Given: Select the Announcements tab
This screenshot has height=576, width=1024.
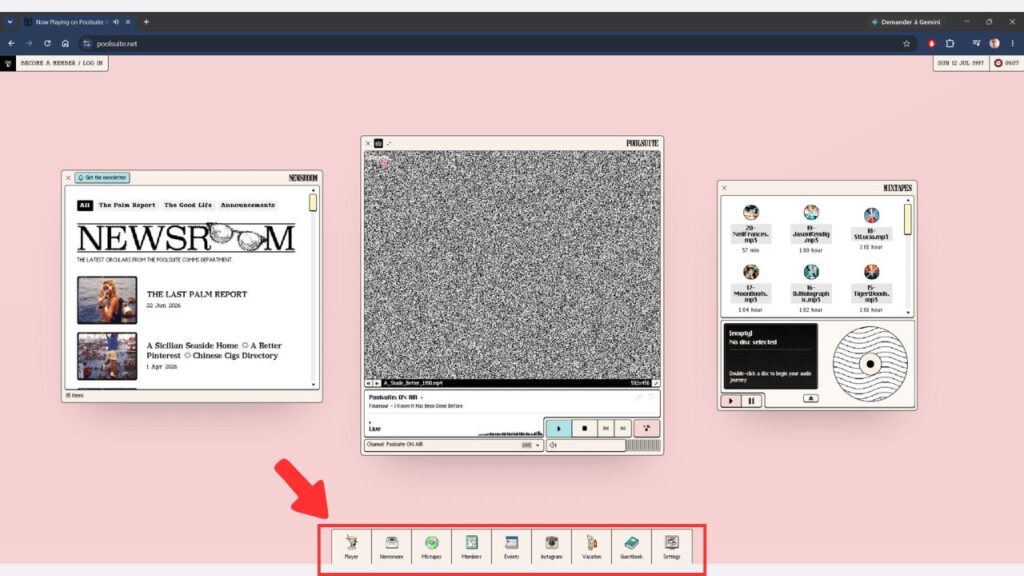Looking at the screenshot, I should (248, 205).
